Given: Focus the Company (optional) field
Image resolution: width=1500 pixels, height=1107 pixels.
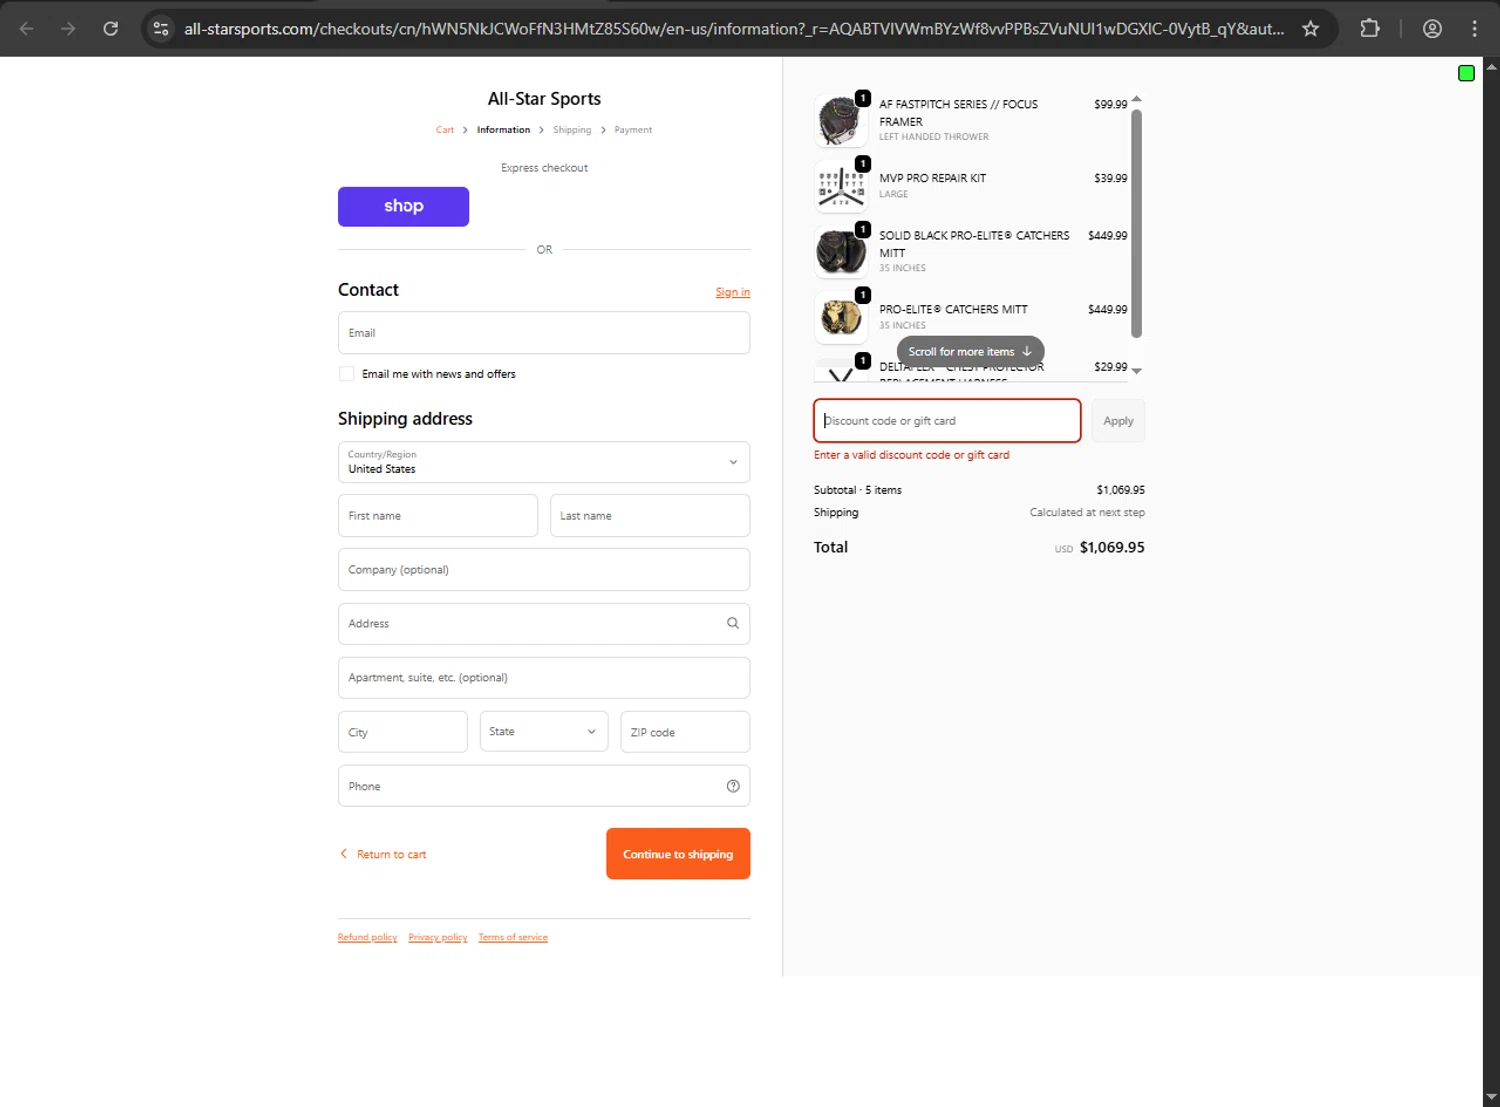Looking at the screenshot, I should (x=544, y=570).
